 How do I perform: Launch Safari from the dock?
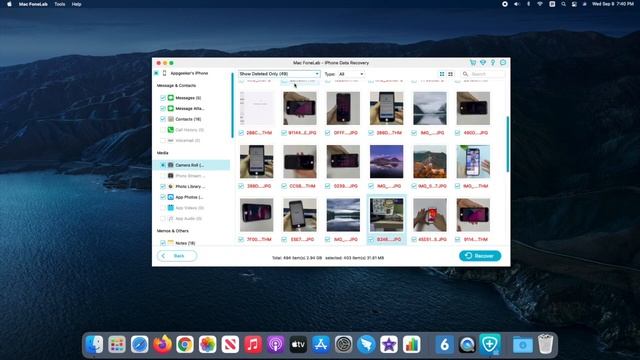[x=140, y=344]
